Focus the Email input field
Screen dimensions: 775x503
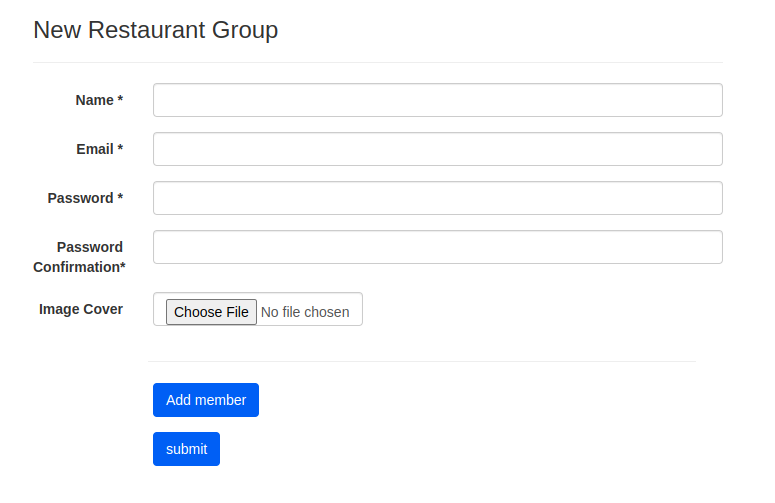(x=437, y=149)
